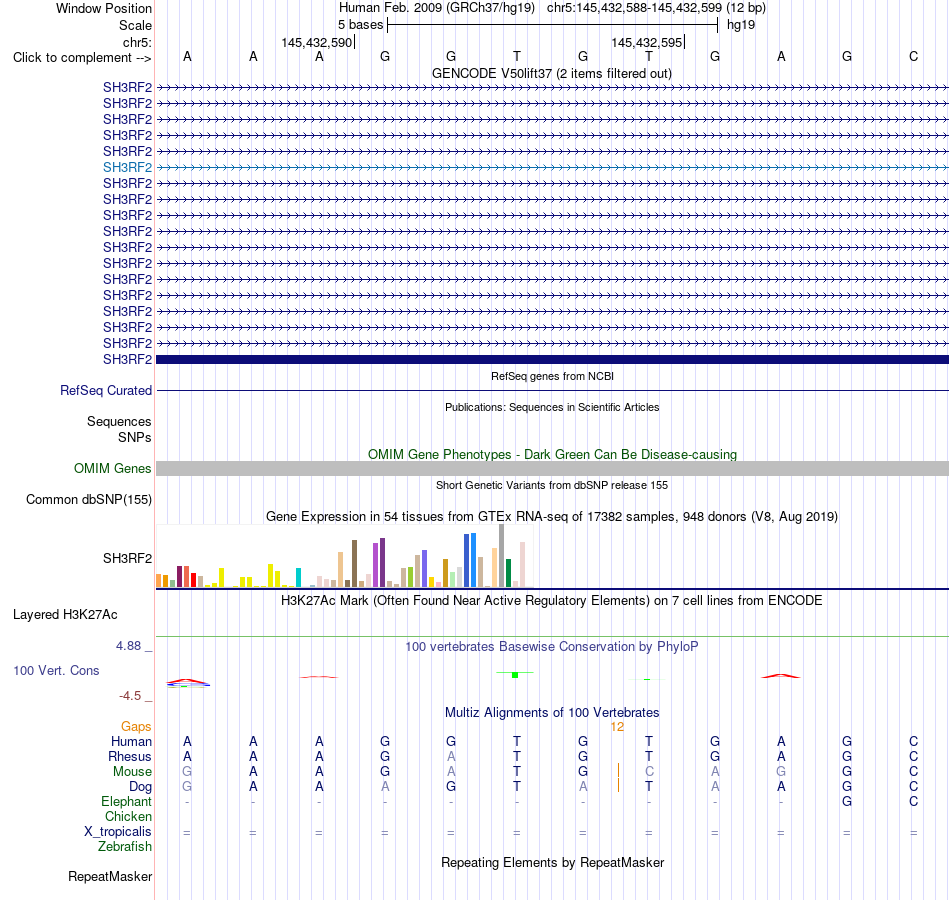The height and width of the screenshot is (900, 950).
Task: Click the 'Dog' species label
Action: click(140, 787)
